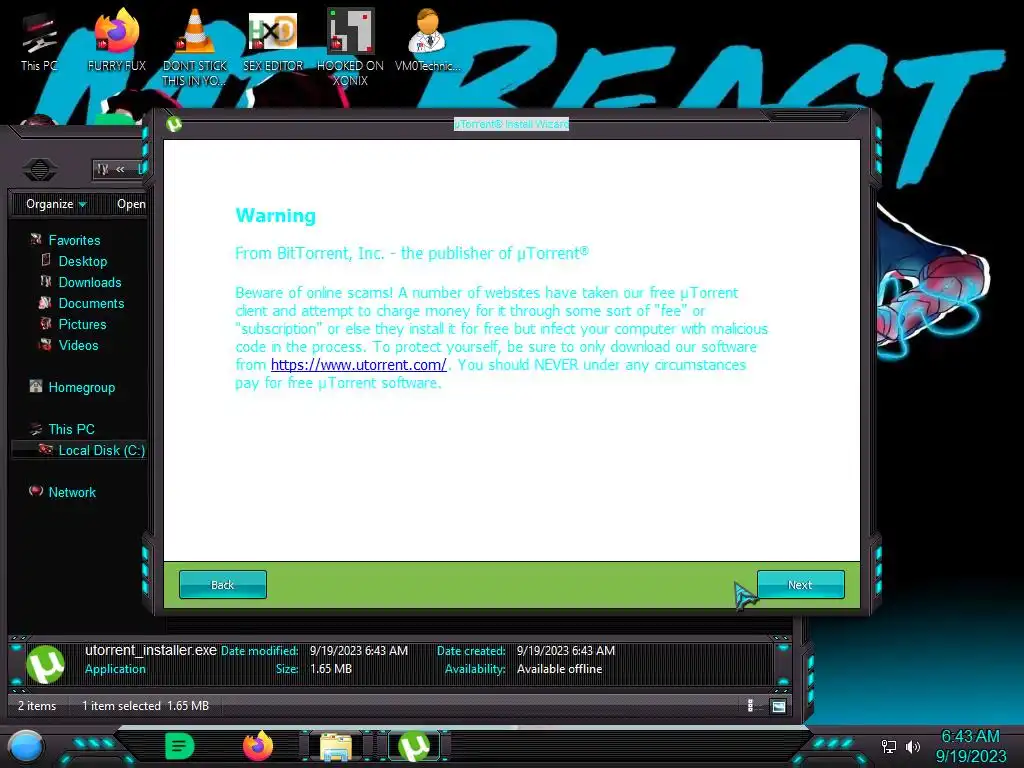Screen dimensions: 1024x768
Task: Open the green notes taskbar app
Action: 180,746
